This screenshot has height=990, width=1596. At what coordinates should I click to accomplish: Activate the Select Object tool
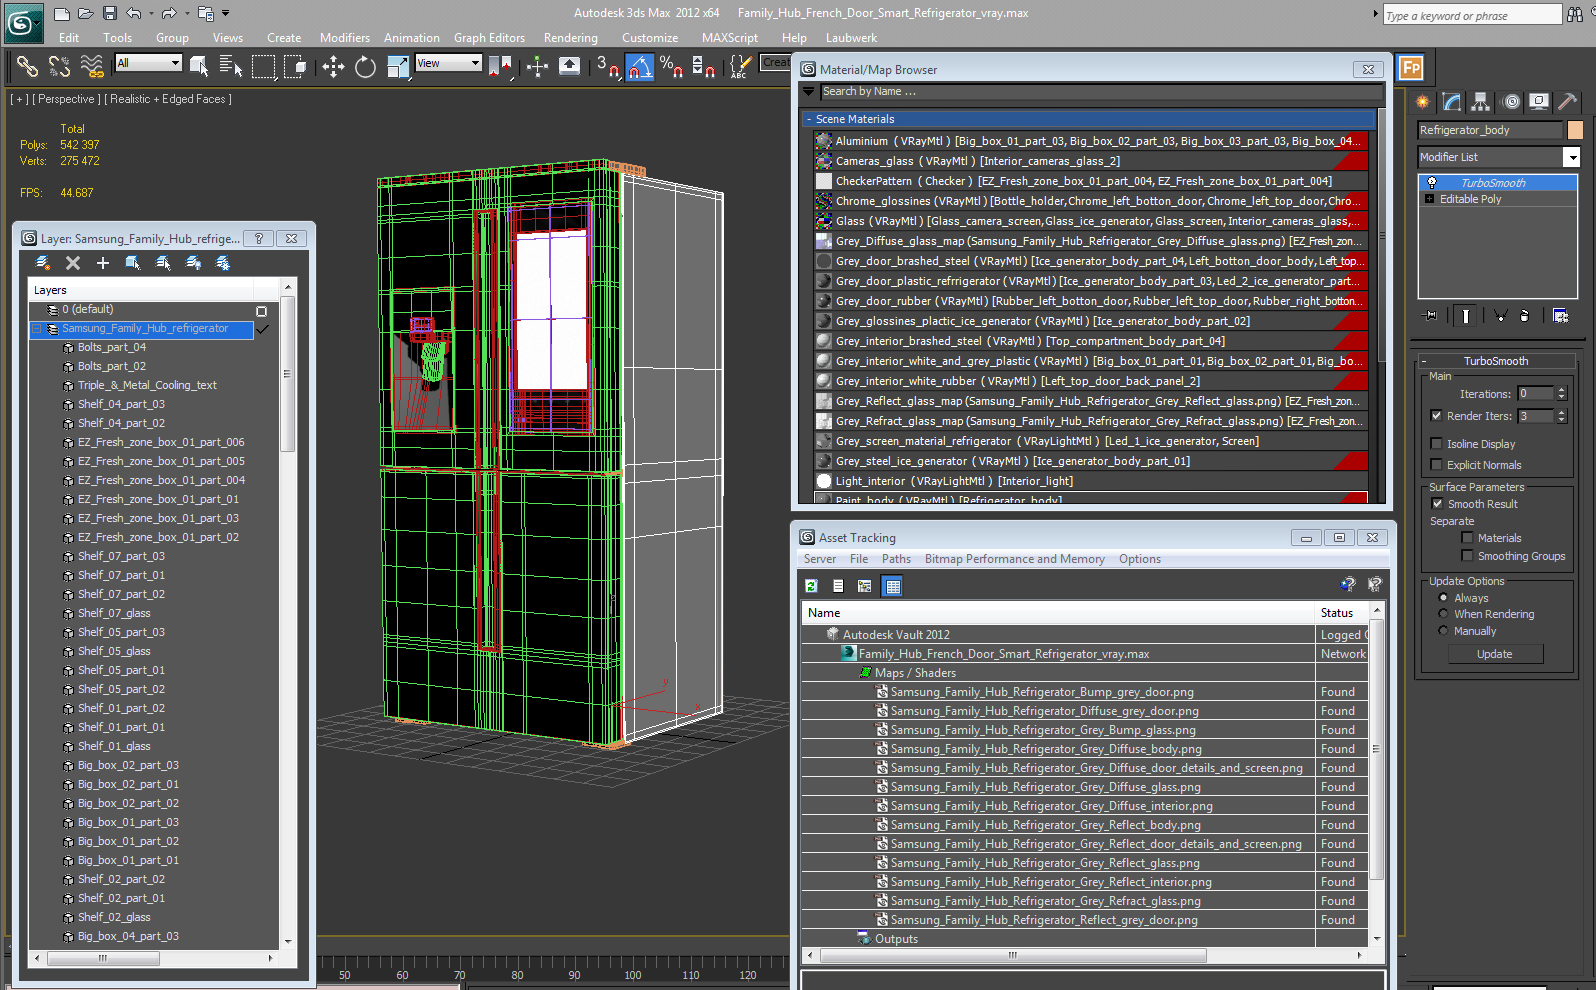[199, 67]
